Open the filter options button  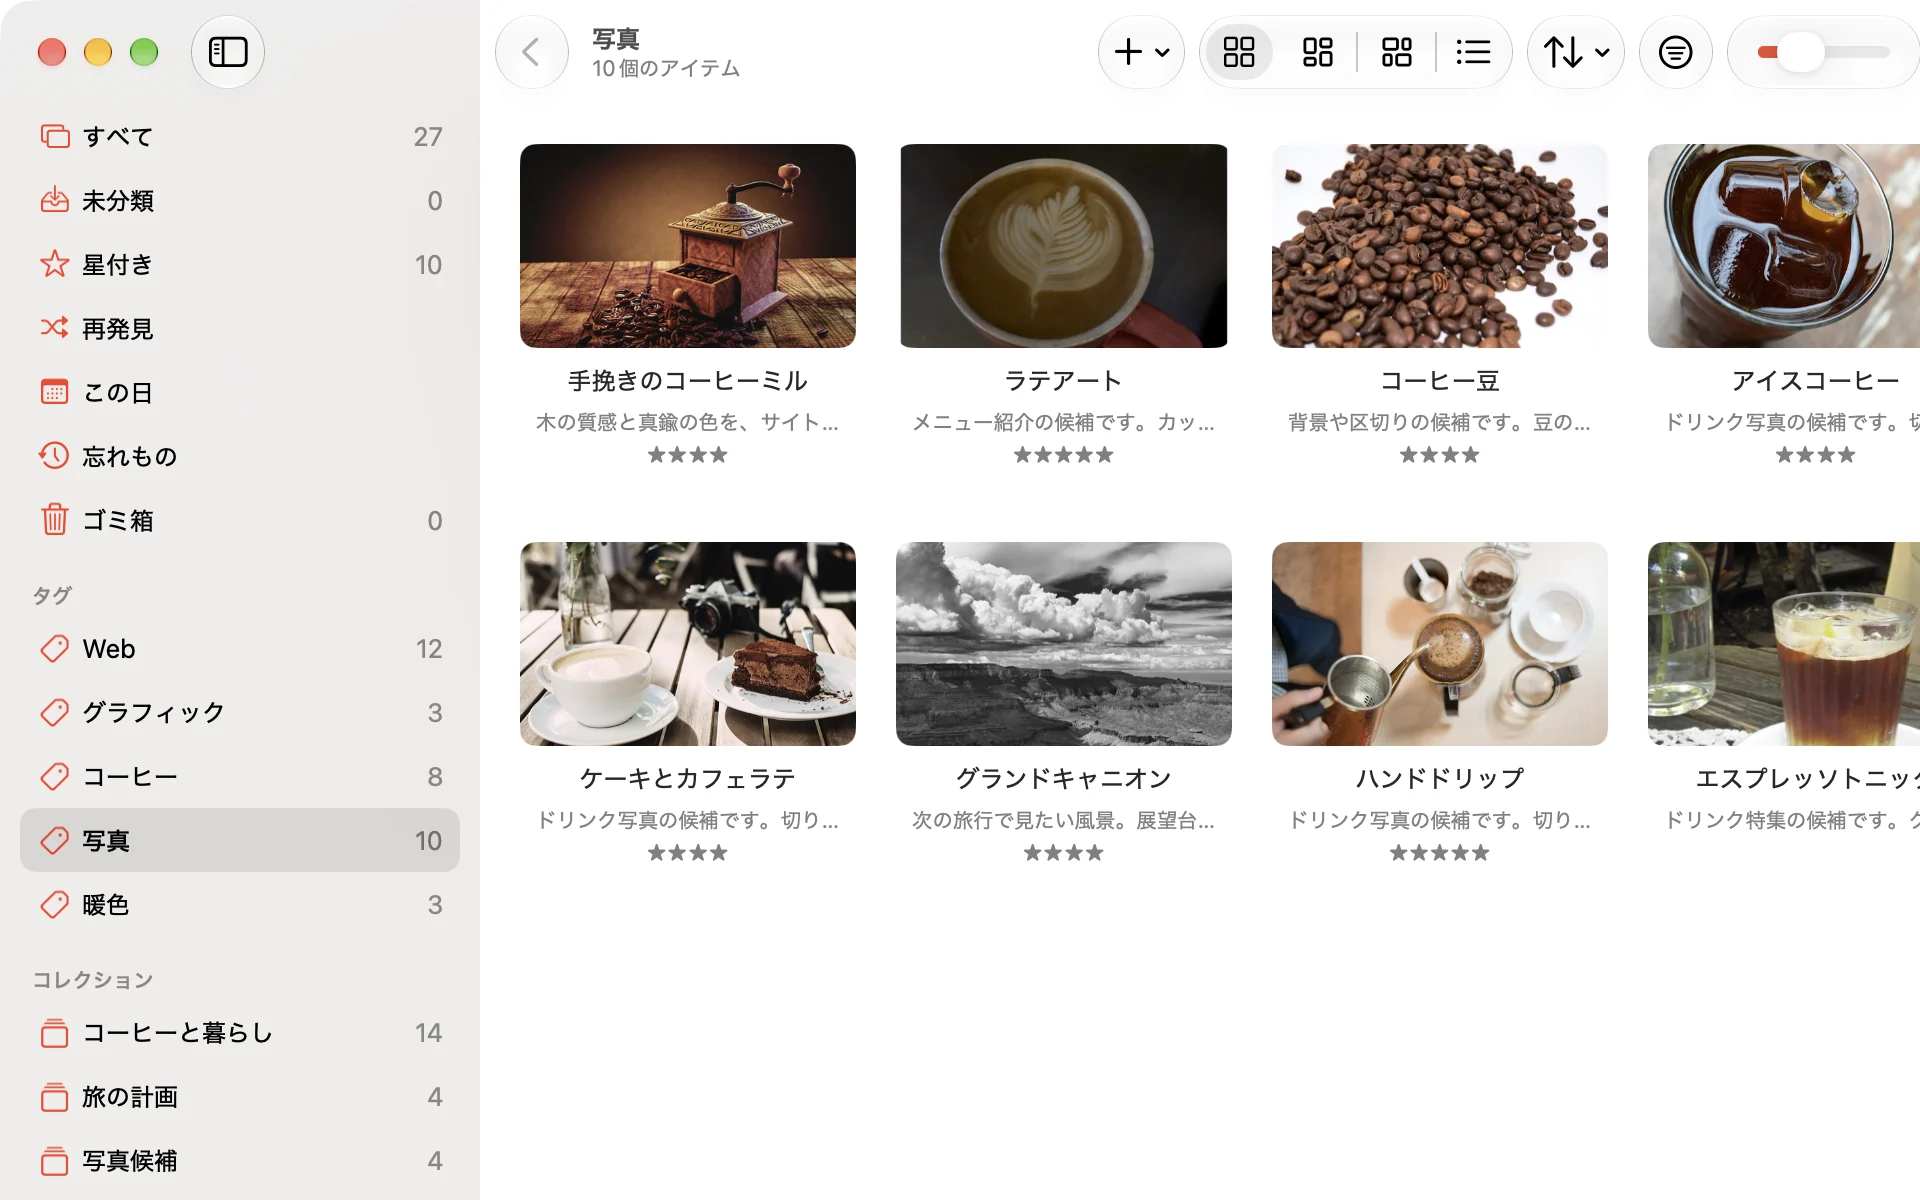click(x=1676, y=52)
